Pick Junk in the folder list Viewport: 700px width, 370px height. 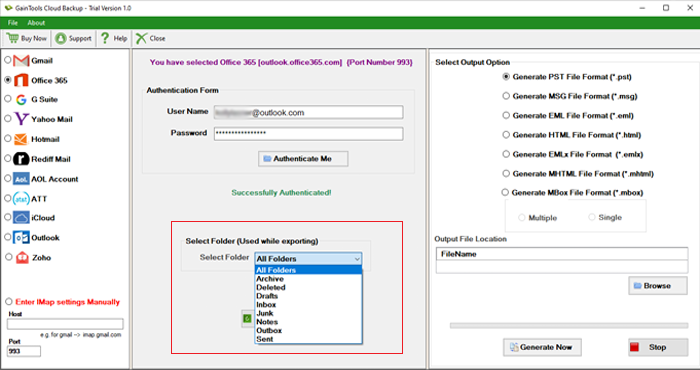coord(308,313)
